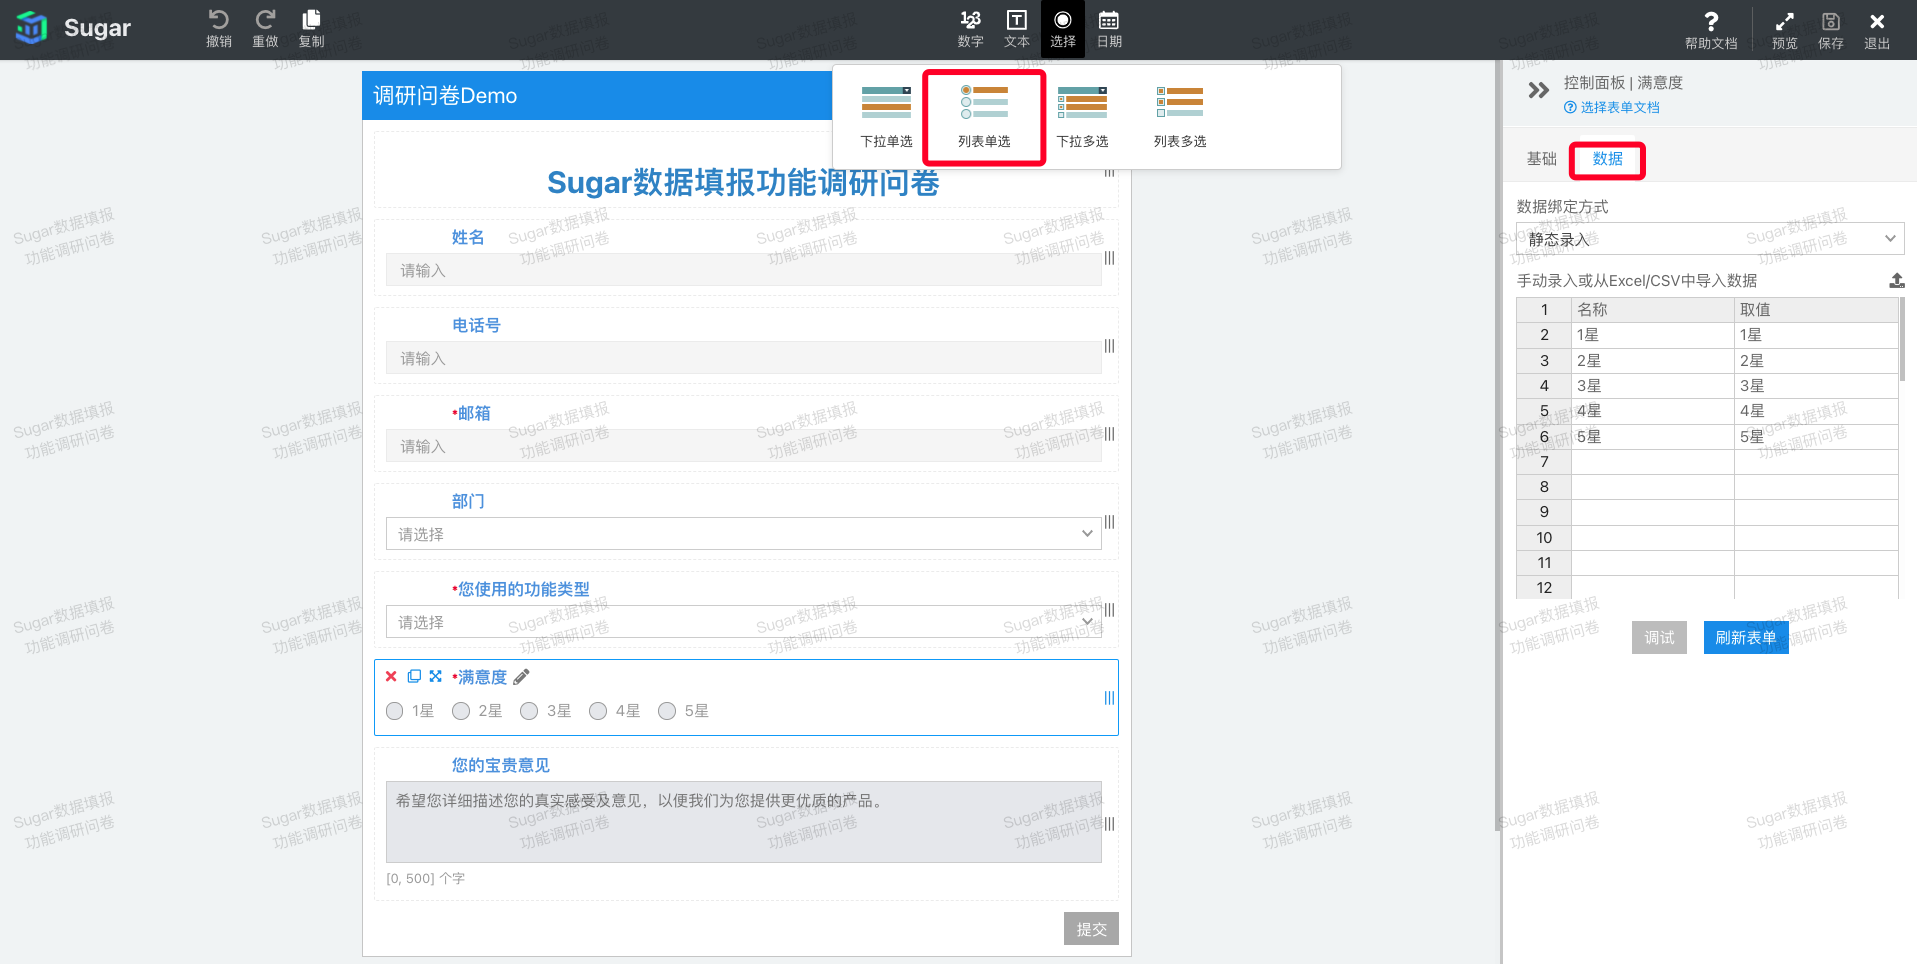The height and width of the screenshot is (964, 1917).
Task: Undo the last action with 撤销
Action: coord(219,29)
